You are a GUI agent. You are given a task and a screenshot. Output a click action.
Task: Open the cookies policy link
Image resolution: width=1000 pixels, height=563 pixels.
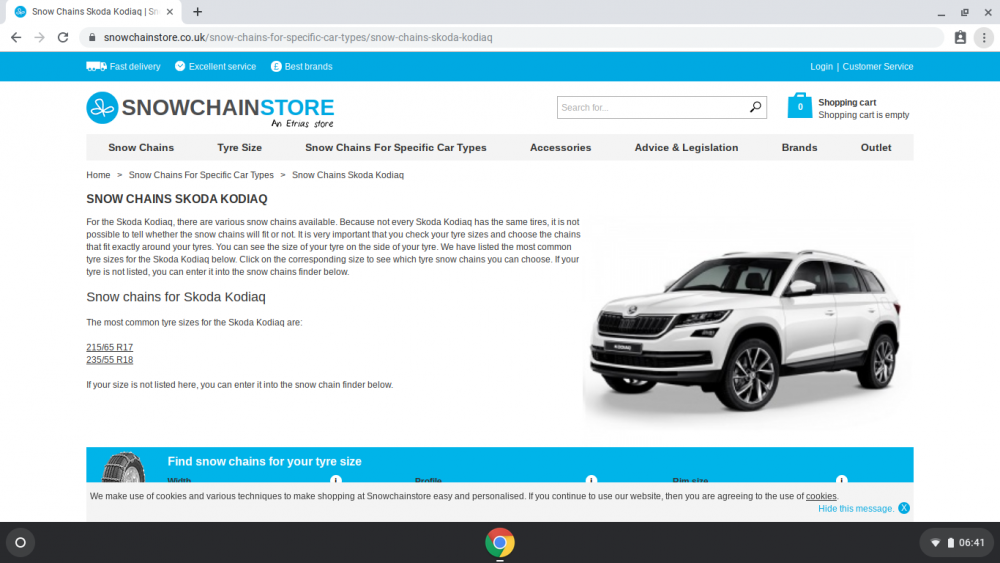(x=821, y=496)
